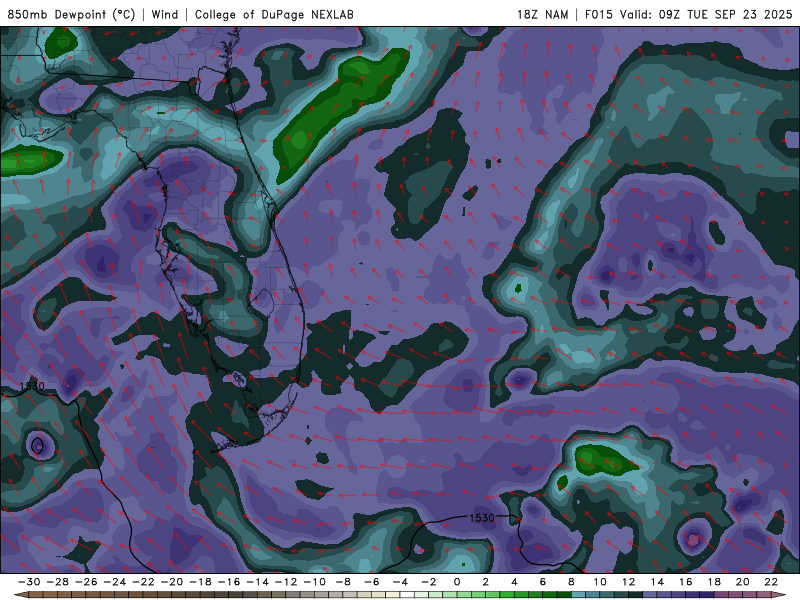Screen dimensions: 800x600
Task: Select the "-10" legend value
Action: click(x=315, y=582)
